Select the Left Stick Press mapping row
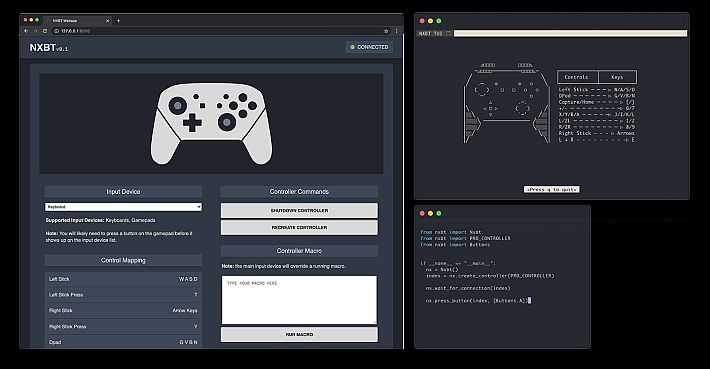Image resolution: width=710 pixels, height=369 pixels. coord(123,295)
